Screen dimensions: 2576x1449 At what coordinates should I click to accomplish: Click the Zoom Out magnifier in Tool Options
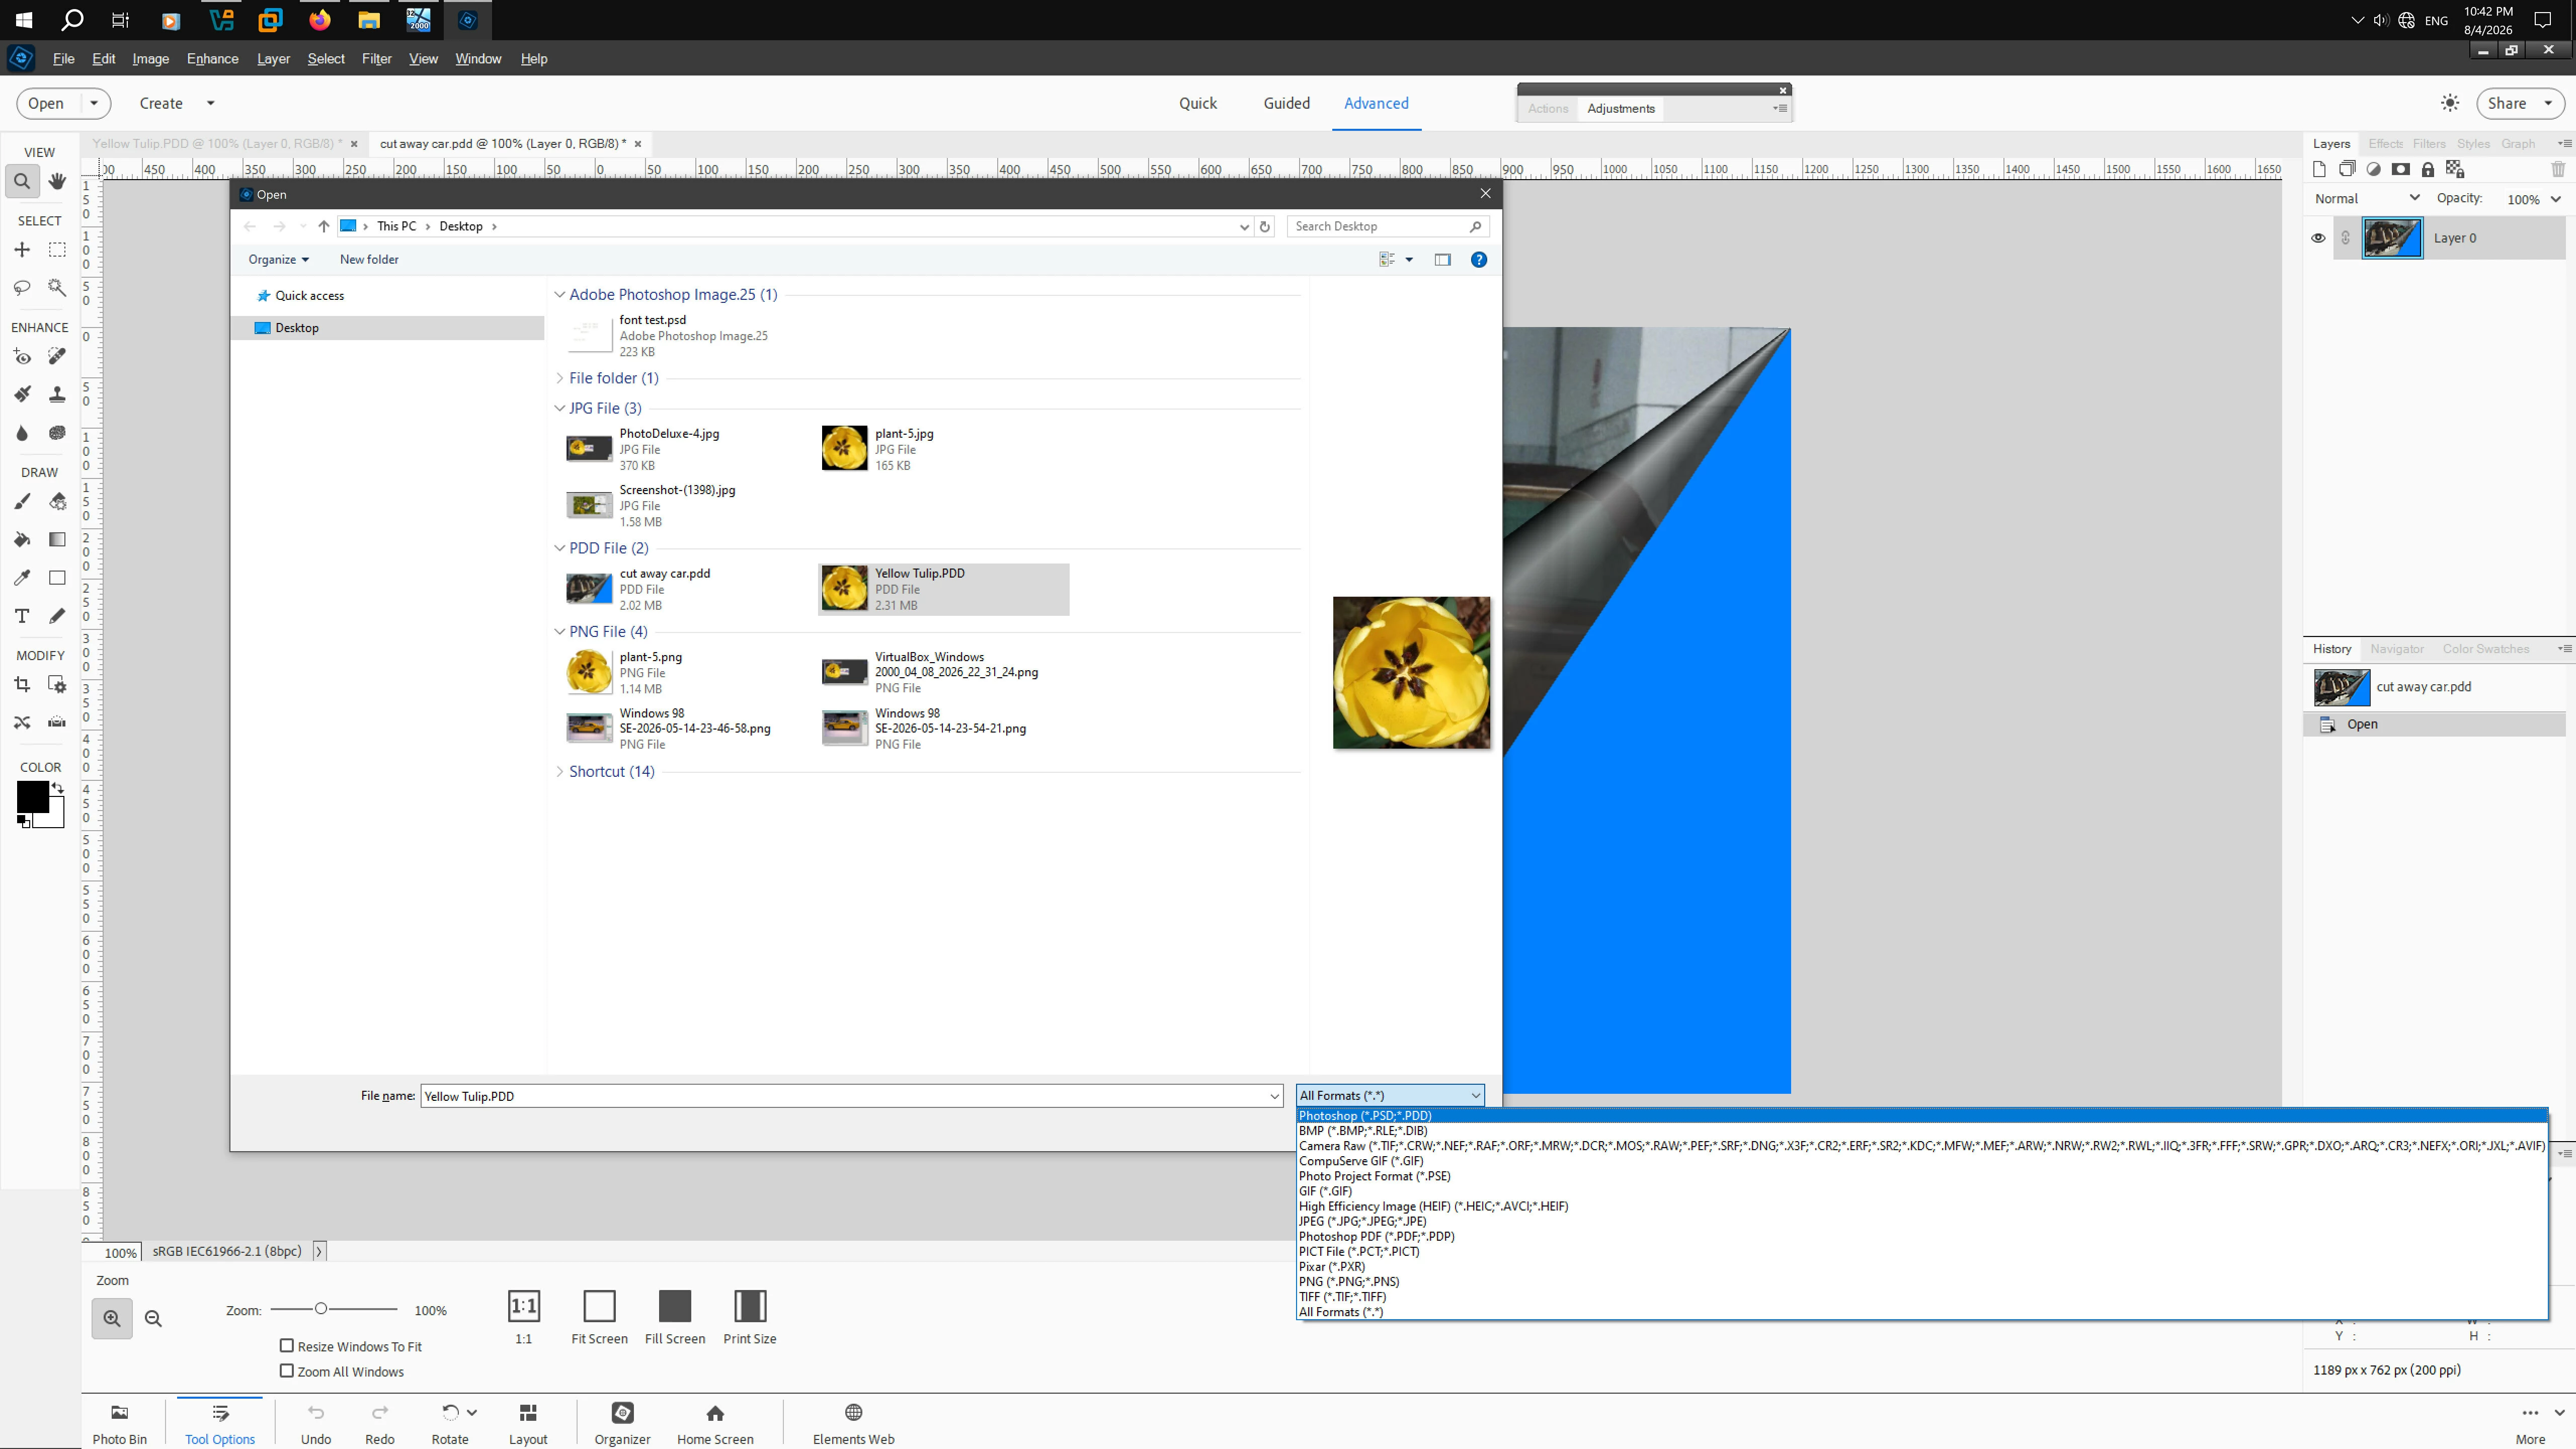153,1319
